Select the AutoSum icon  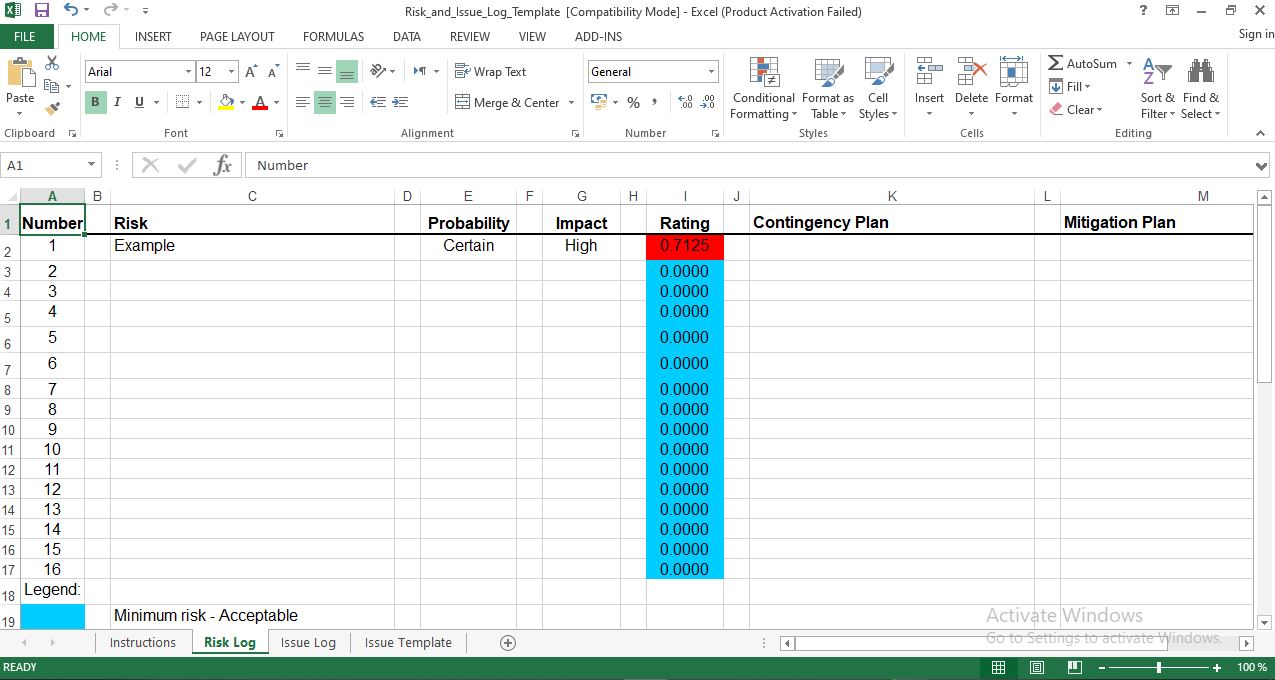[1085, 63]
